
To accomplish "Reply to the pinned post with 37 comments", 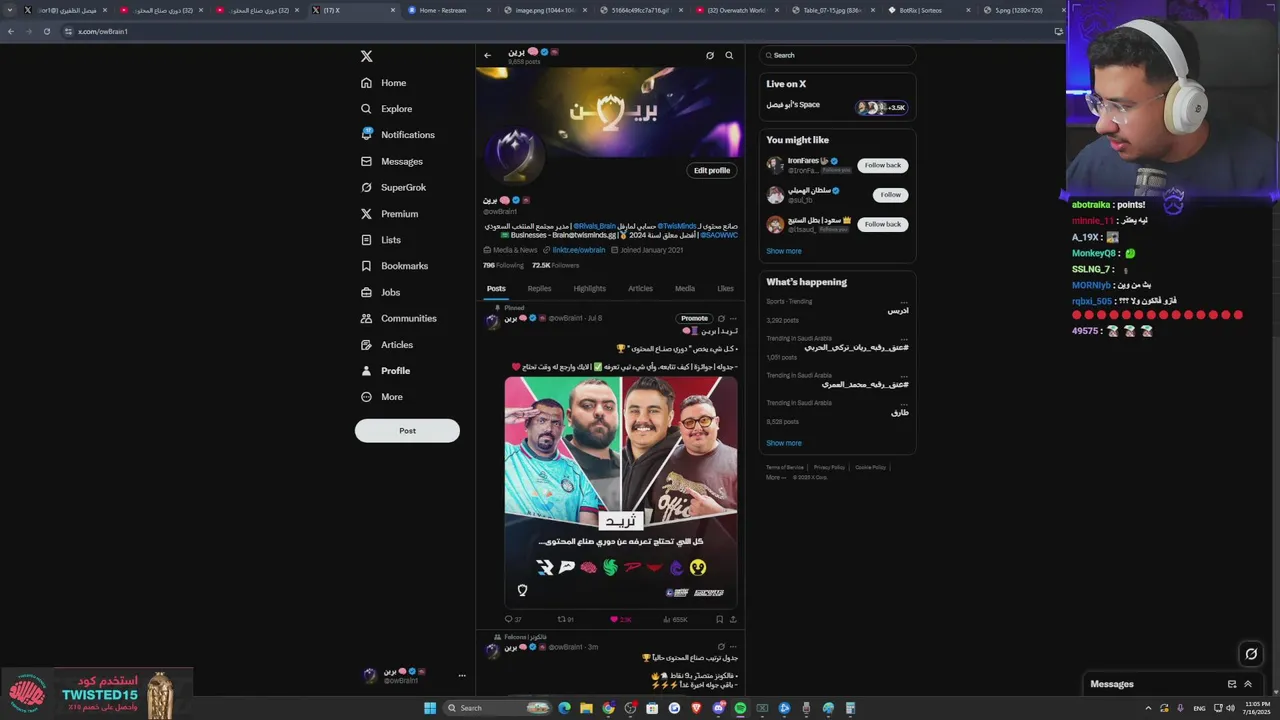I will [513, 620].
